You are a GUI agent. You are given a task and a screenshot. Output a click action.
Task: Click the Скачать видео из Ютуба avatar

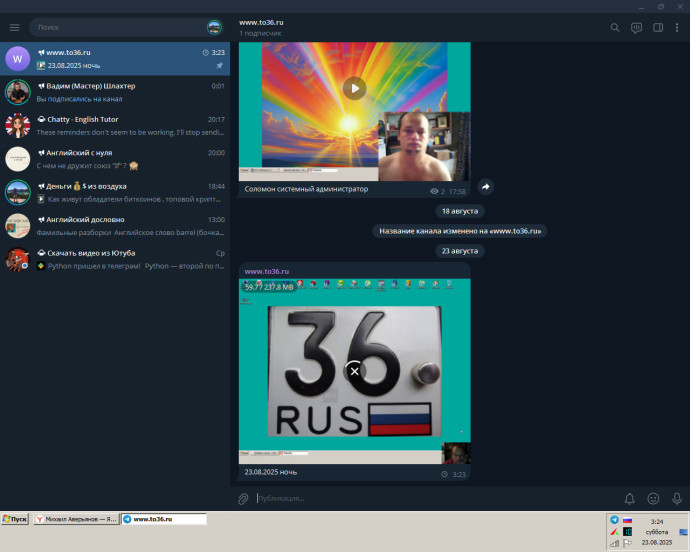click(x=18, y=260)
